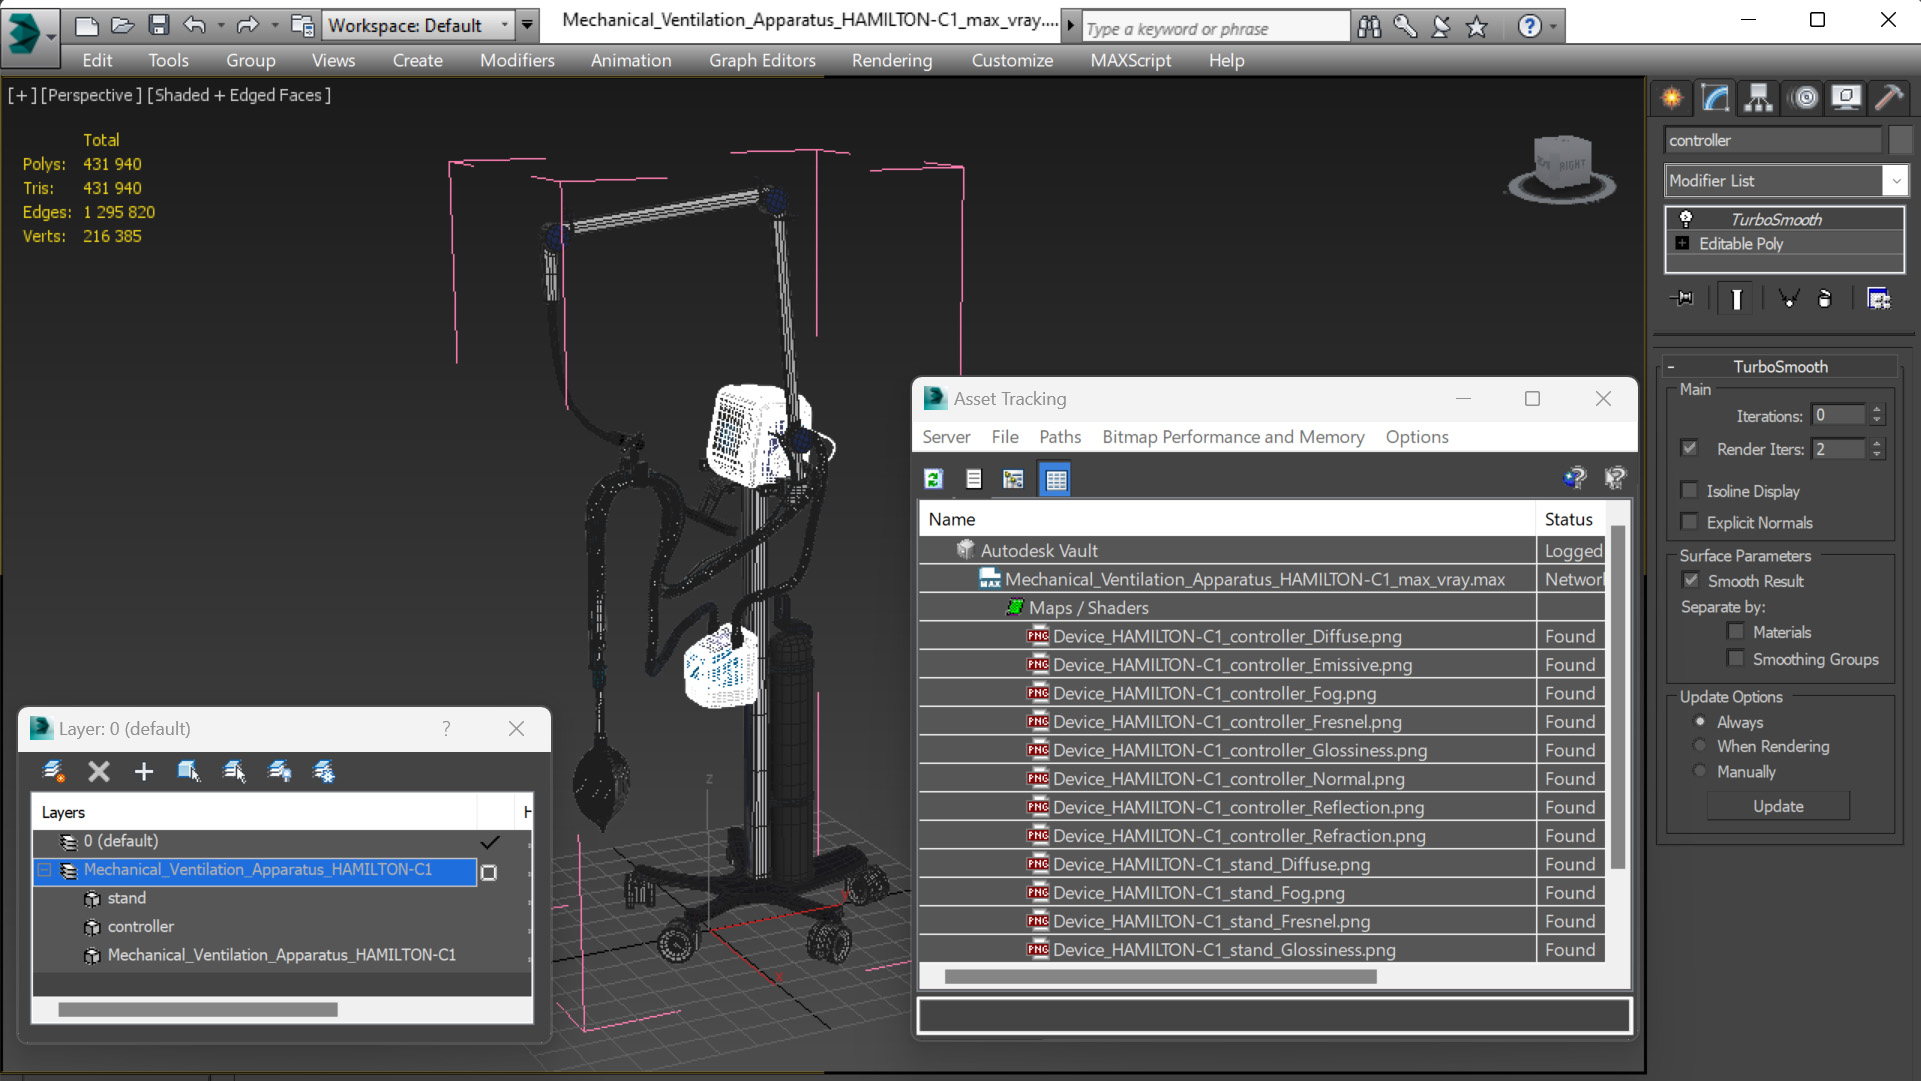Open the Utilities hammer panel tab
The width and height of the screenshot is (1921, 1081).
[1889, 97]
